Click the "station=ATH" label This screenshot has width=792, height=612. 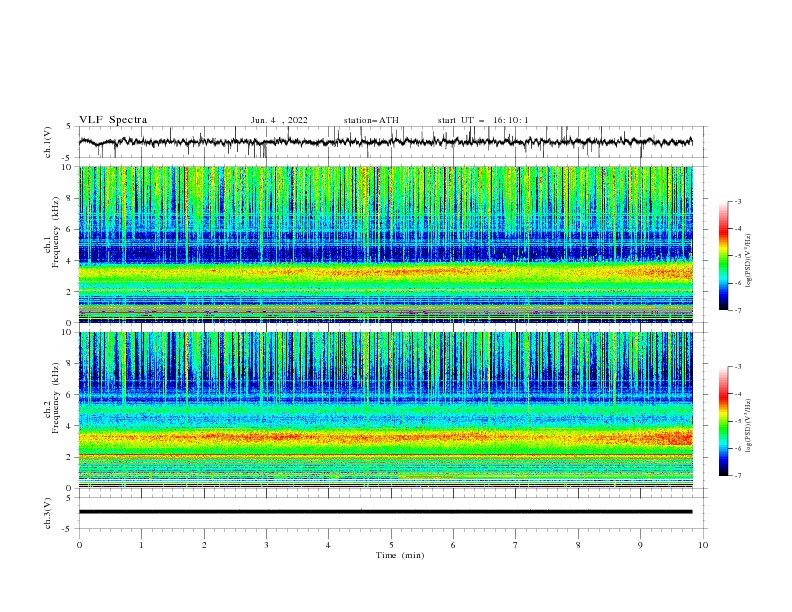click(371, 120)
